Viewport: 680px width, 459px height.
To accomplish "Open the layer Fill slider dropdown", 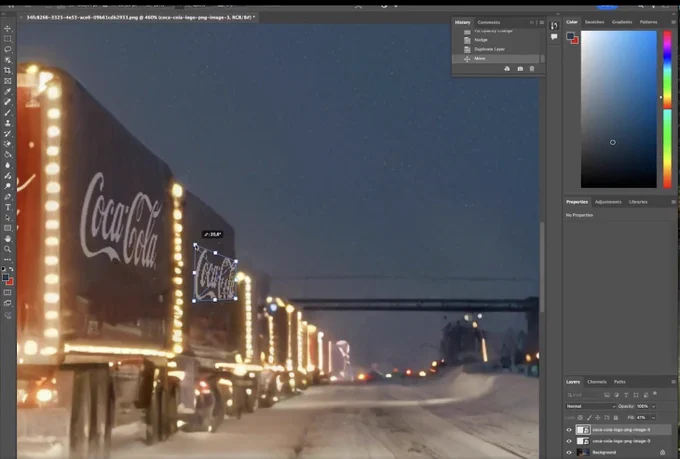I will pyautogui.click(x=653, y=417).
